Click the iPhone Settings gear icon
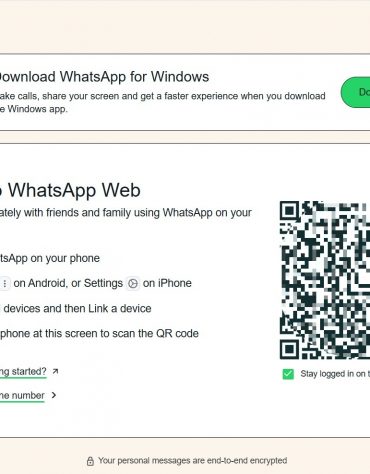Viewport: 370px width, 474px height. pos(133,283)
